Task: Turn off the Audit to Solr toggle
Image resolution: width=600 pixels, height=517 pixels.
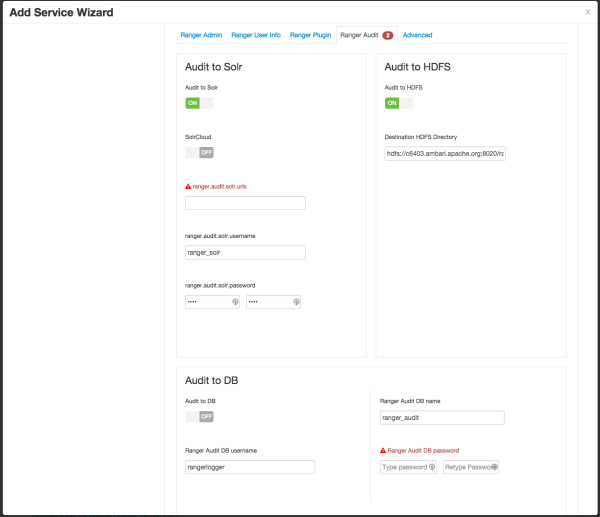Action: click(x=199, y=103)
